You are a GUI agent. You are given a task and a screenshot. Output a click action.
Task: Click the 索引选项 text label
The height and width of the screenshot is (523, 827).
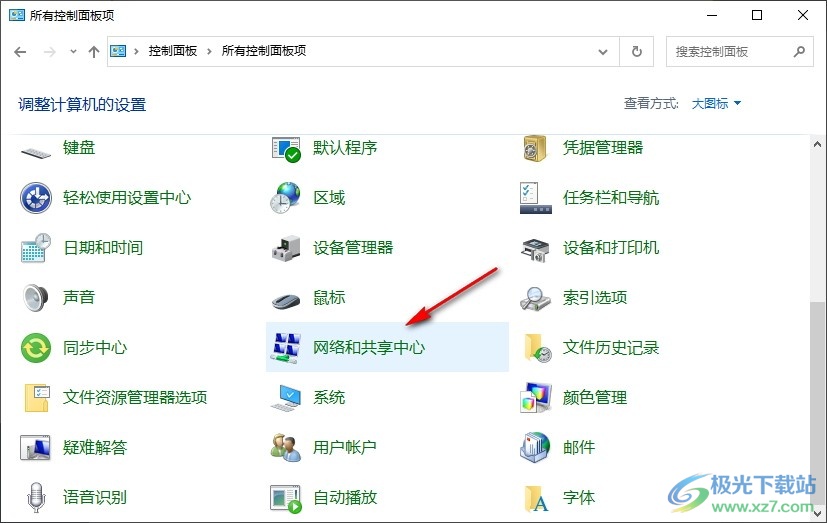click(x=595, y=298)
